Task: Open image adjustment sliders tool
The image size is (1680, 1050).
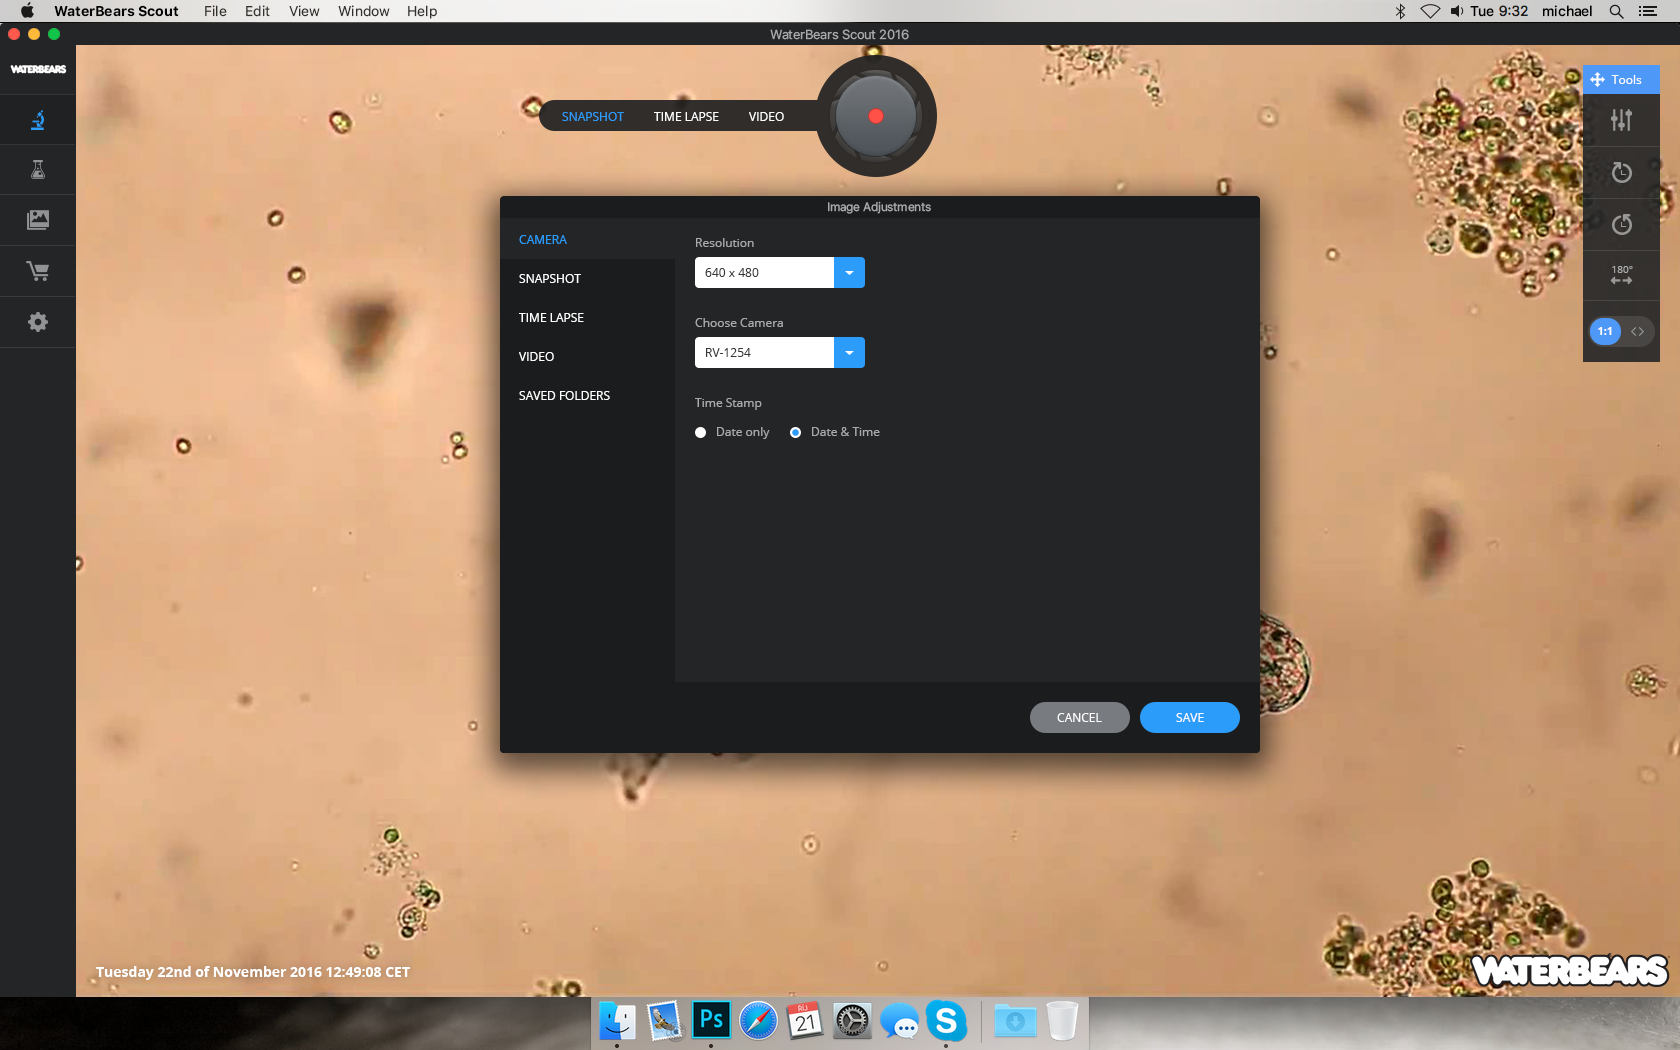Action: pyautogui.click(x=1621, y=121)
